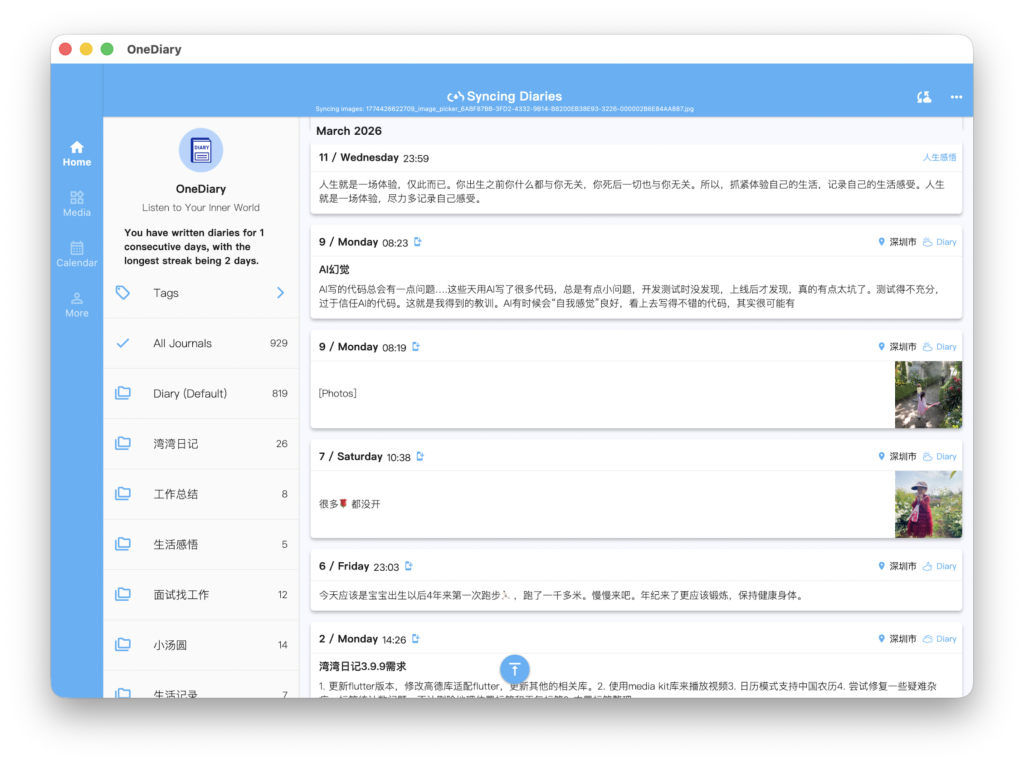Click the scroll-to-top floating button
Viewport: 1024px width, 765px height.
(x=514, y=669)
